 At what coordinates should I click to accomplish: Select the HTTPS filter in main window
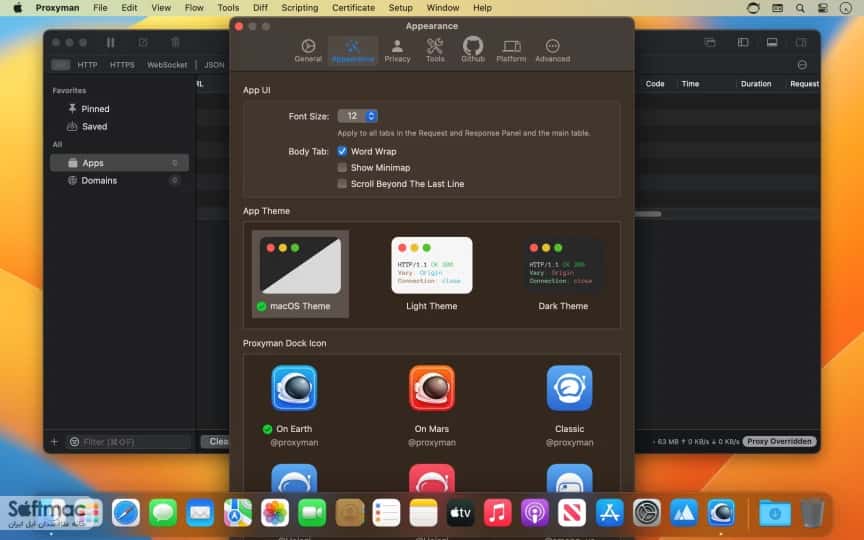122,65
